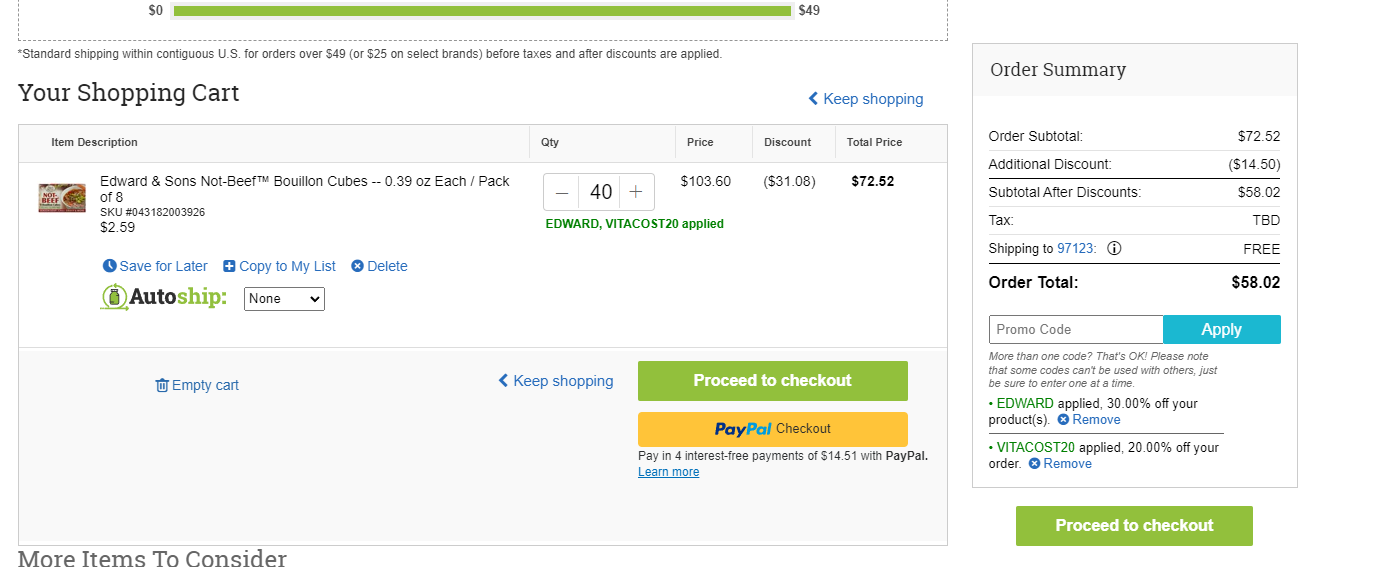Apply the promo code
The height and width of the screenshot is (567, 1382).
(x=1222, y=330)
